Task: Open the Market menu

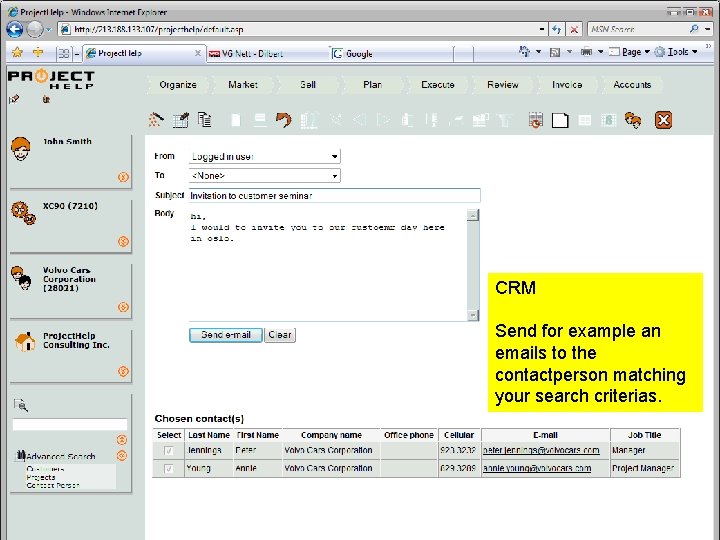Action: (243, 85)
